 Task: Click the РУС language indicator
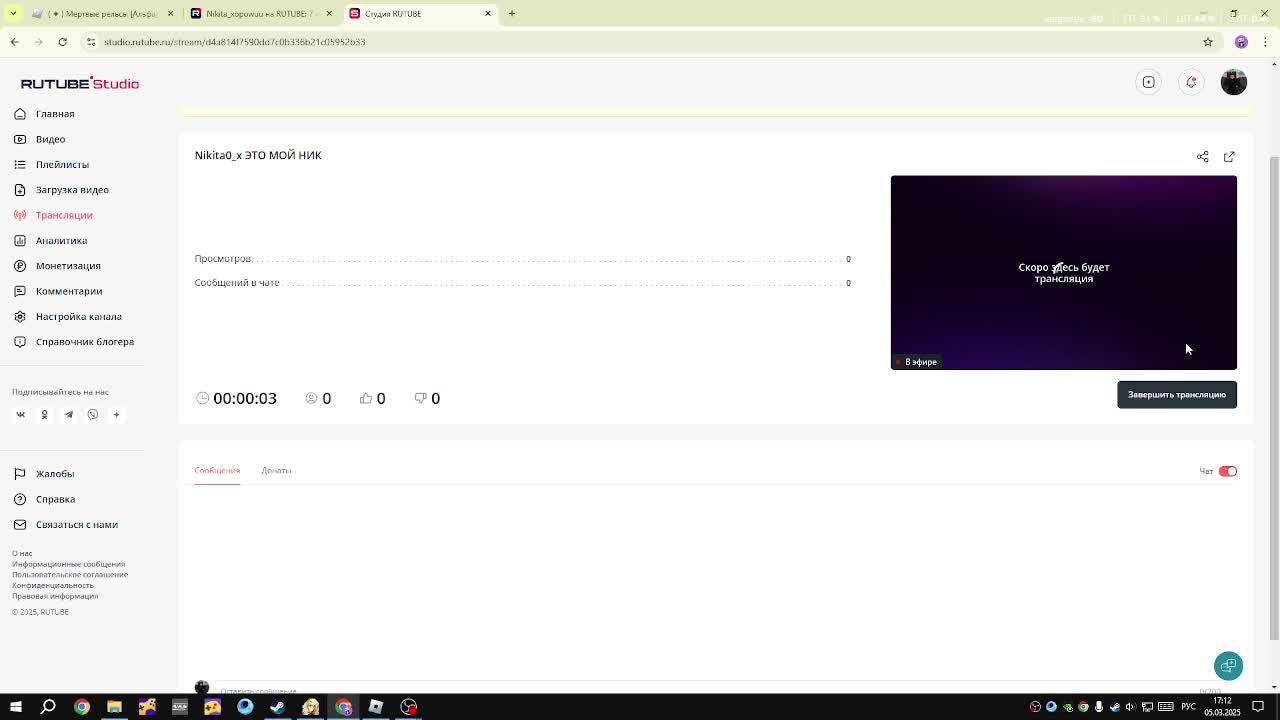click(1189, 707)
